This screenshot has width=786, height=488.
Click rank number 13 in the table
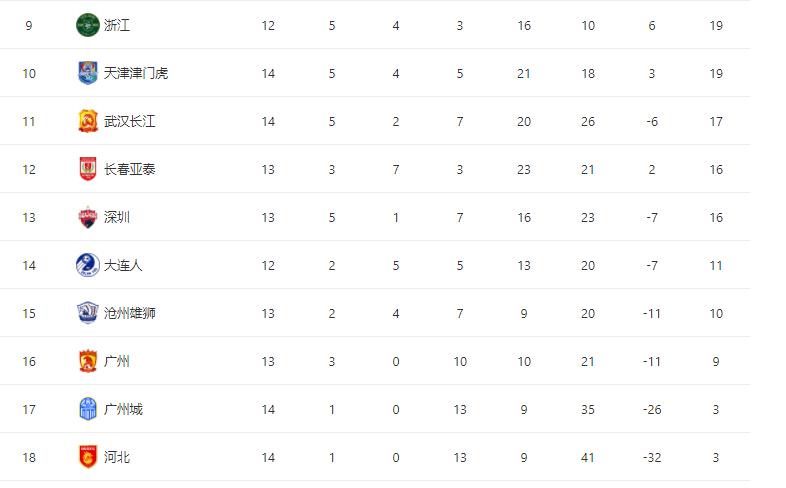[x=29, y=217]
